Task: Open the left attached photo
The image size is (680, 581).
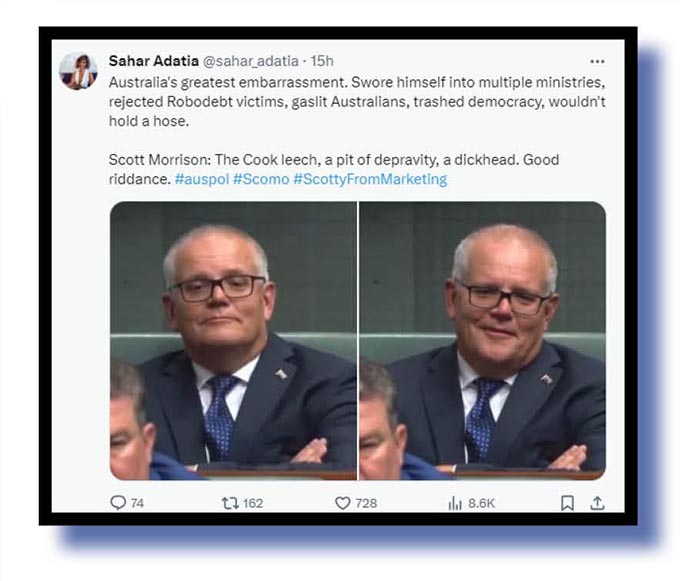Action: click(x=233, y=340)
